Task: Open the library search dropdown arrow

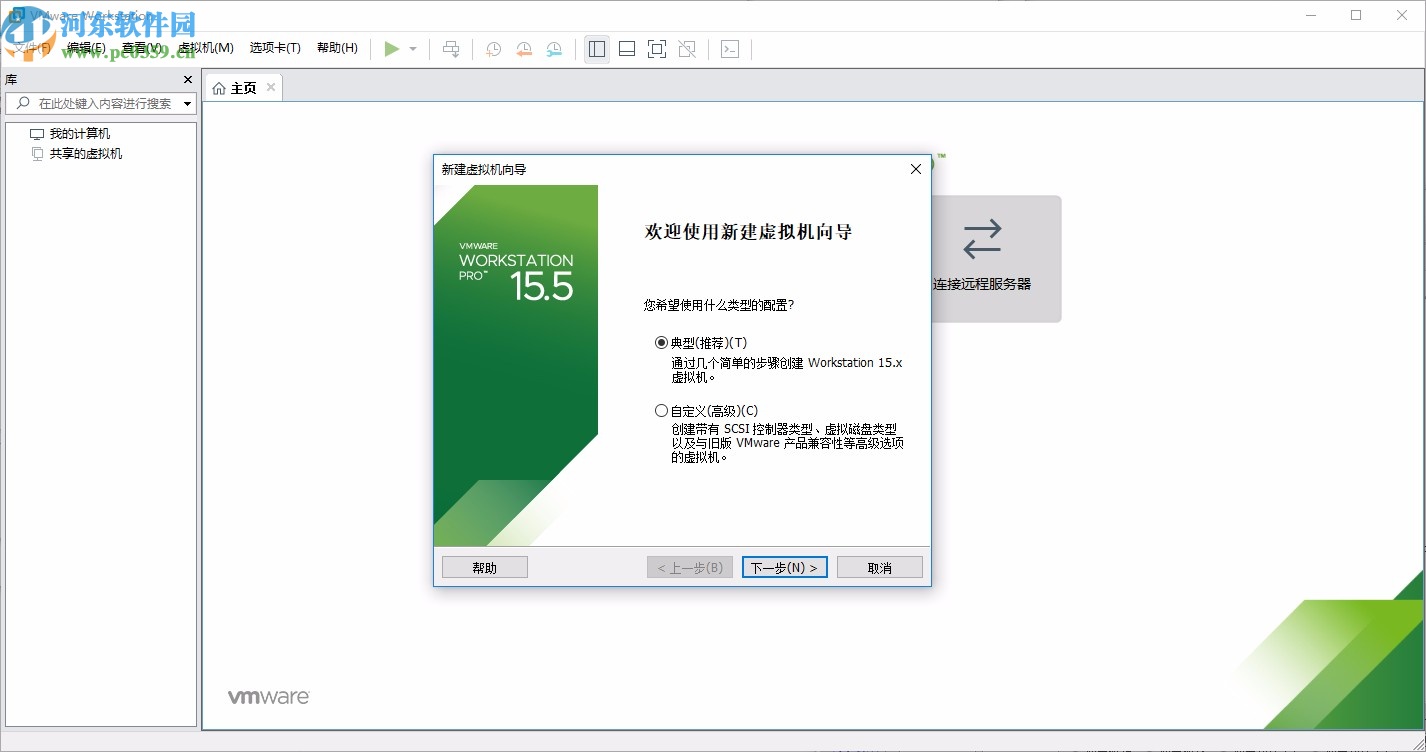Action: pos(186,102)
